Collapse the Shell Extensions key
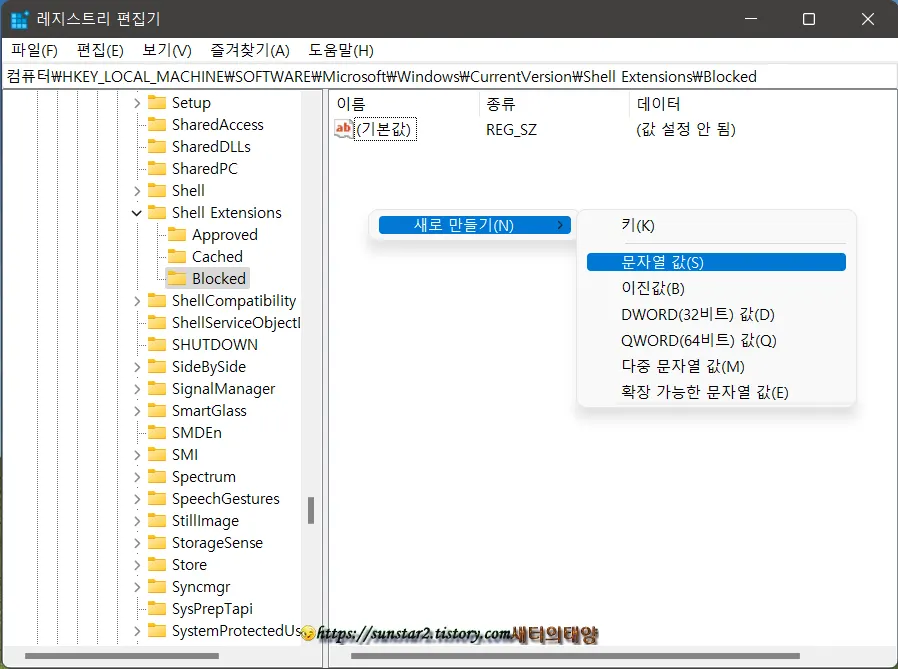The width and height of the screenshot is (898, 669). [x=137, y=212]
